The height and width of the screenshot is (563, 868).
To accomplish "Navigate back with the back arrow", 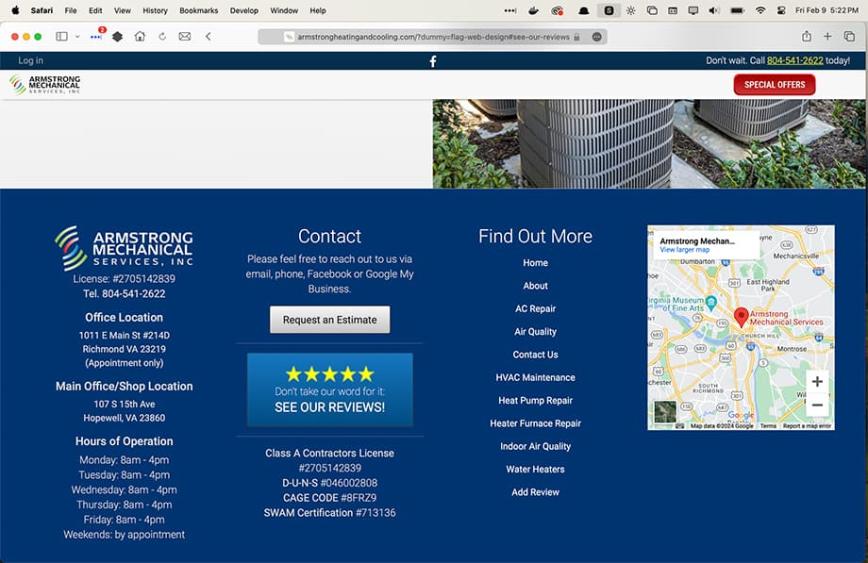I will point(208,37).
